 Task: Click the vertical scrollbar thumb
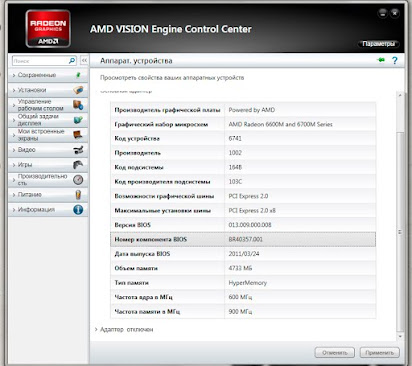click(x=400, y=231)
